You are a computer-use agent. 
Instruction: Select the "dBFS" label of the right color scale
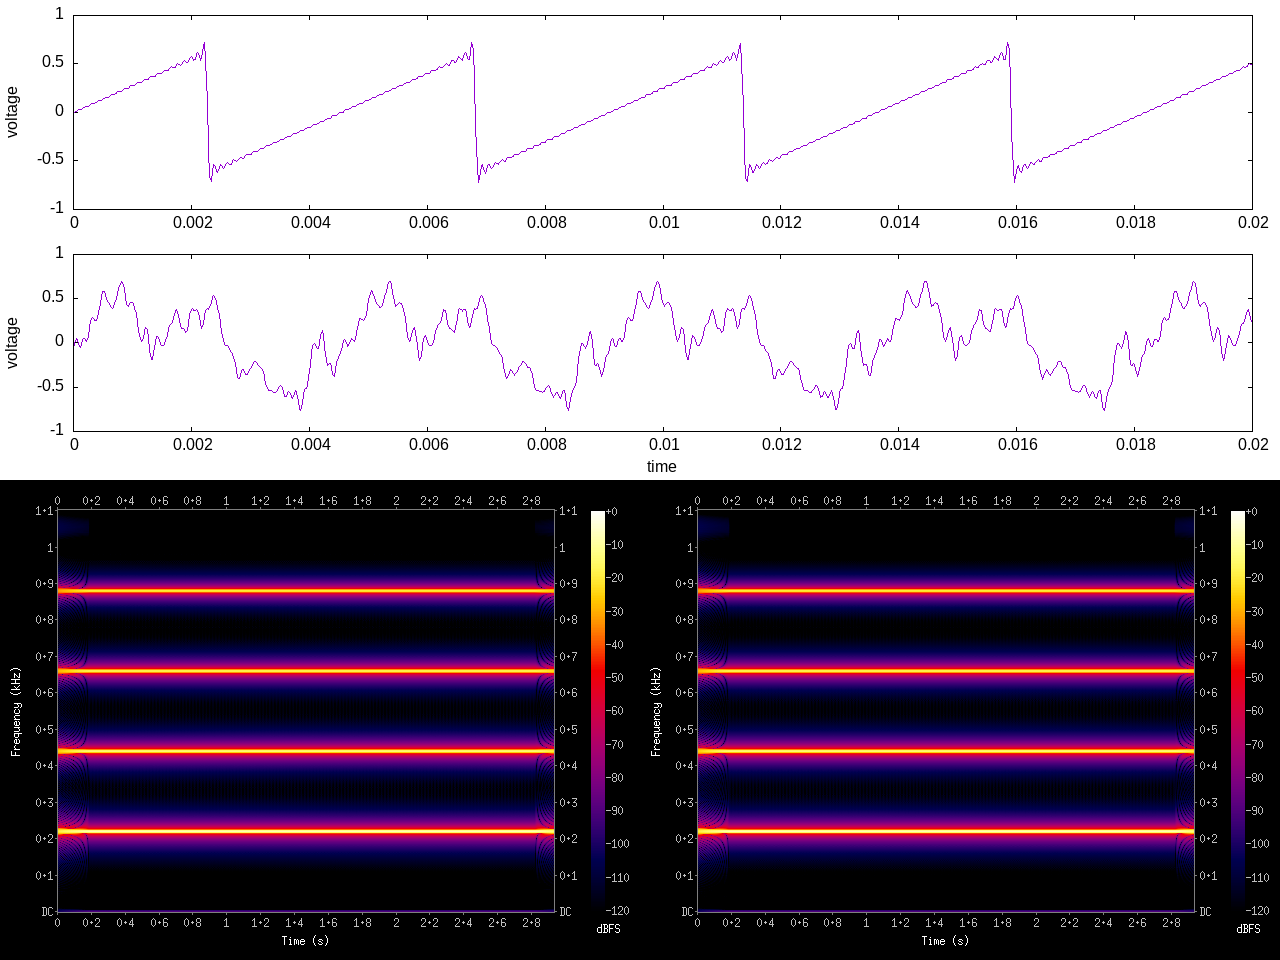1248,929
